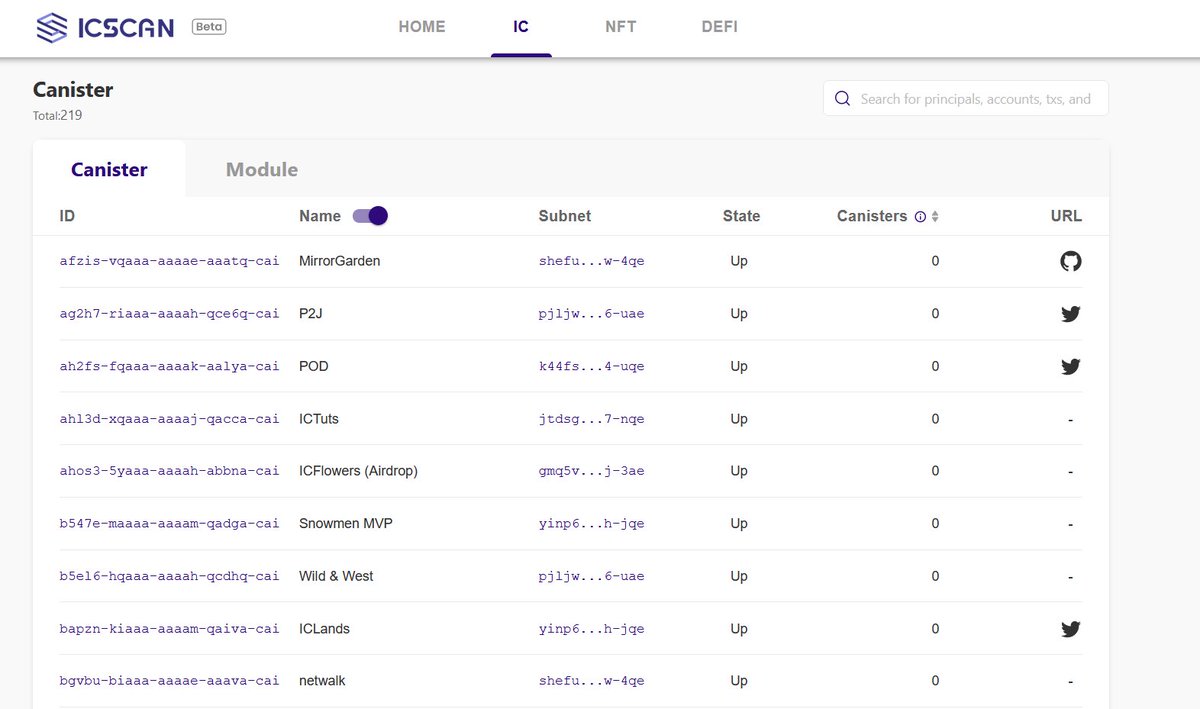This screenshot has width=1200, height=709.
Task: Click the ID column header
Action: point(67,216)
